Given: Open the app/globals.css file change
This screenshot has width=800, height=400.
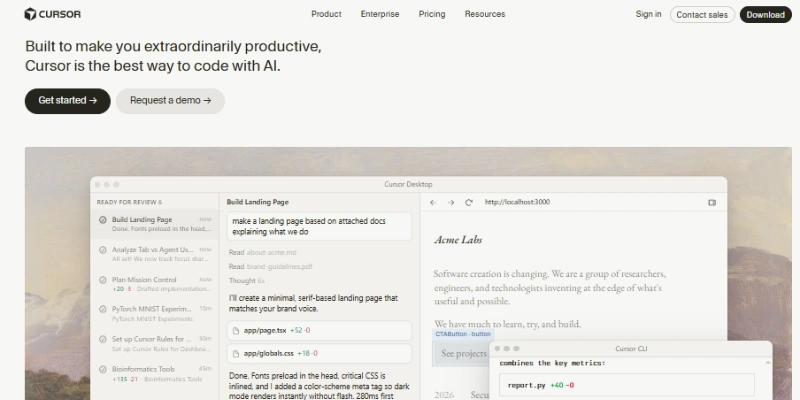Looking at the screenshot, I should tap(319, 354).
